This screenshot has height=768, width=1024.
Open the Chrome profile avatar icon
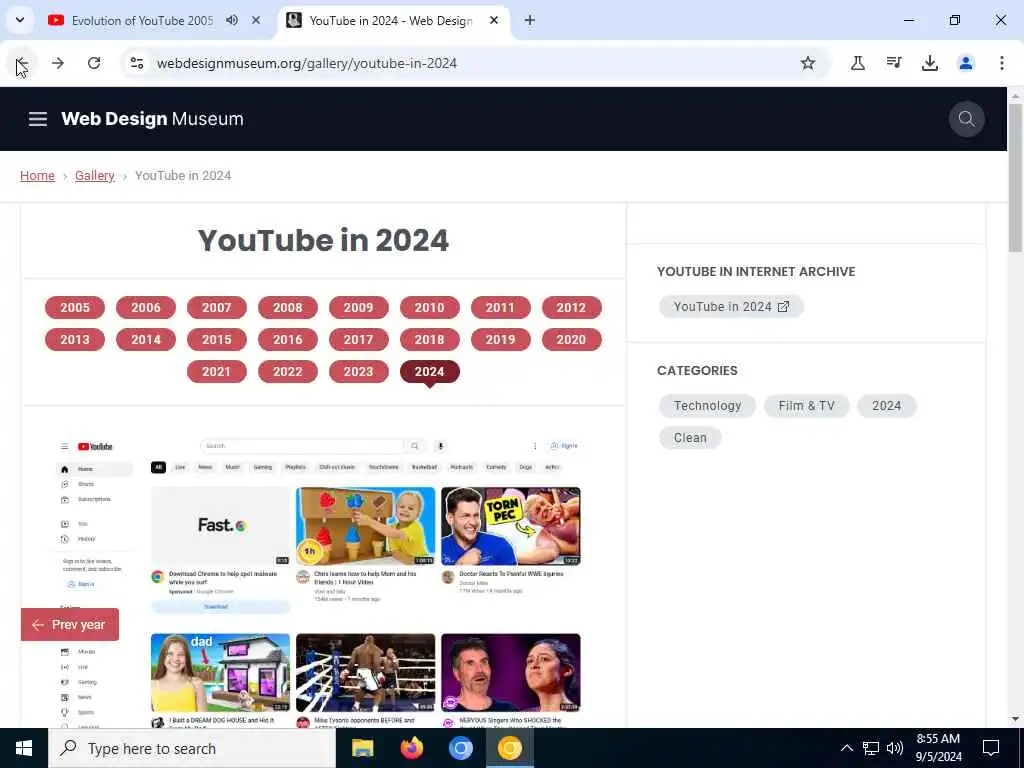(x=966, y=63)
